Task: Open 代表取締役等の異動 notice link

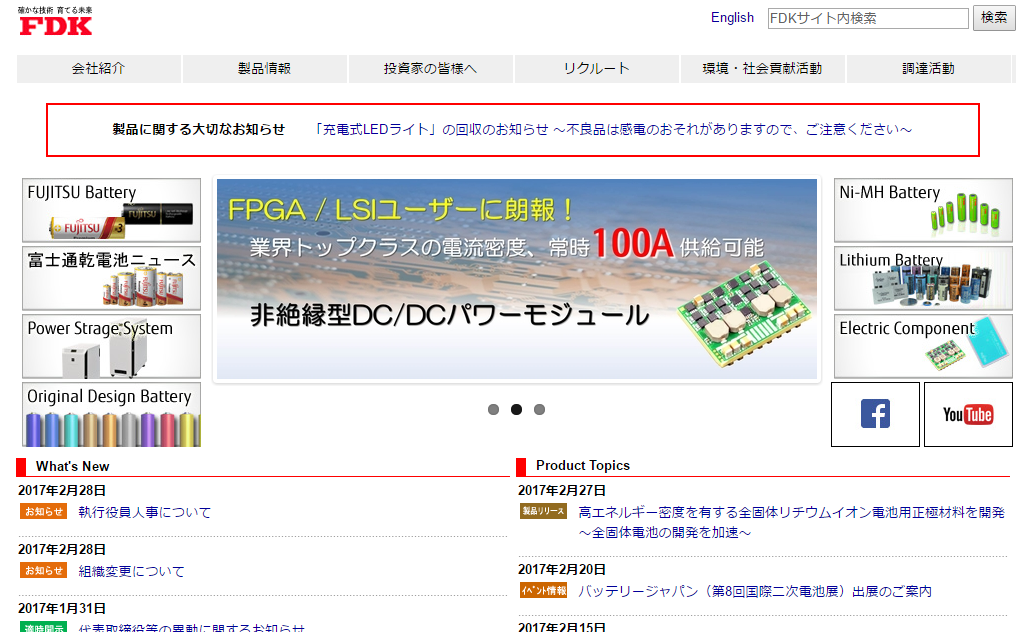Action: pos(191,627)
